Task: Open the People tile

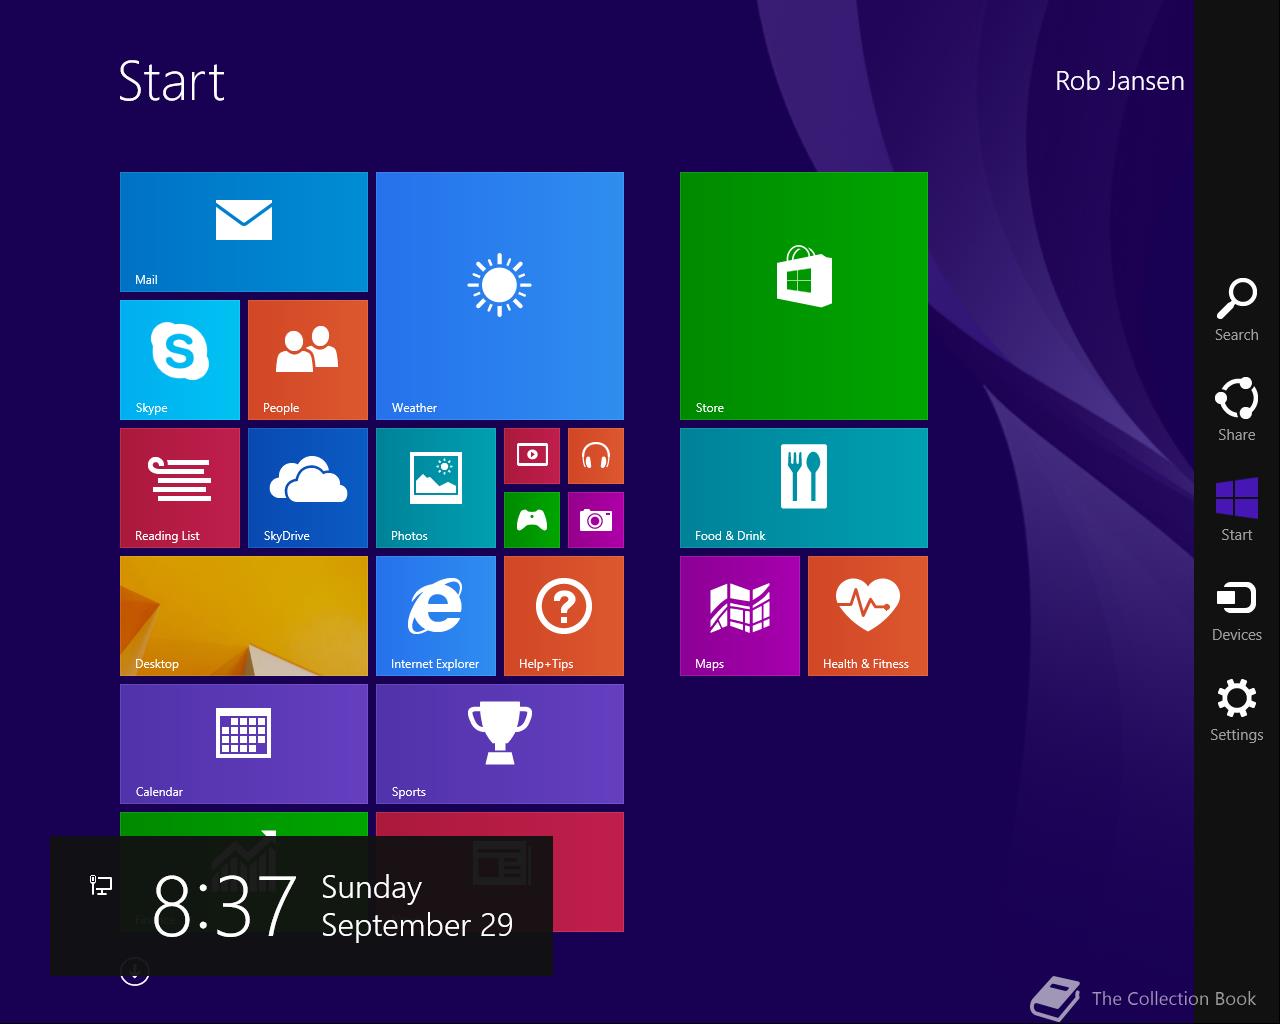Action: coord(308,360)
